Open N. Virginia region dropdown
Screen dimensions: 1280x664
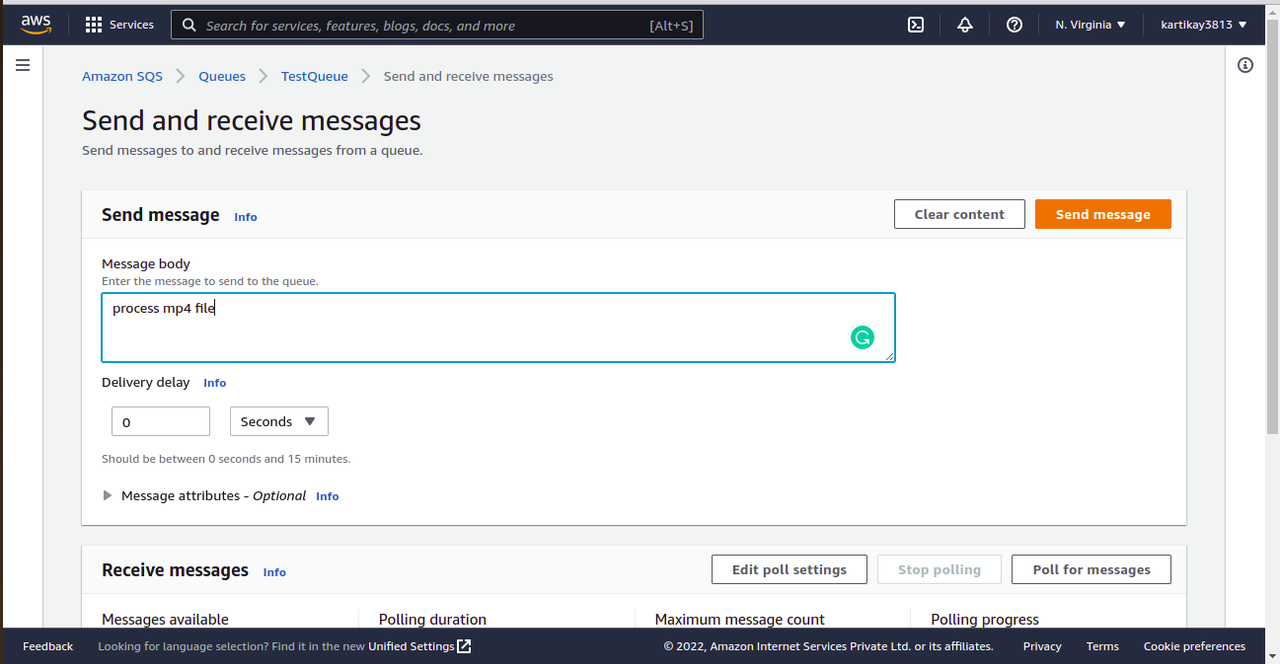coord(1090,25)
